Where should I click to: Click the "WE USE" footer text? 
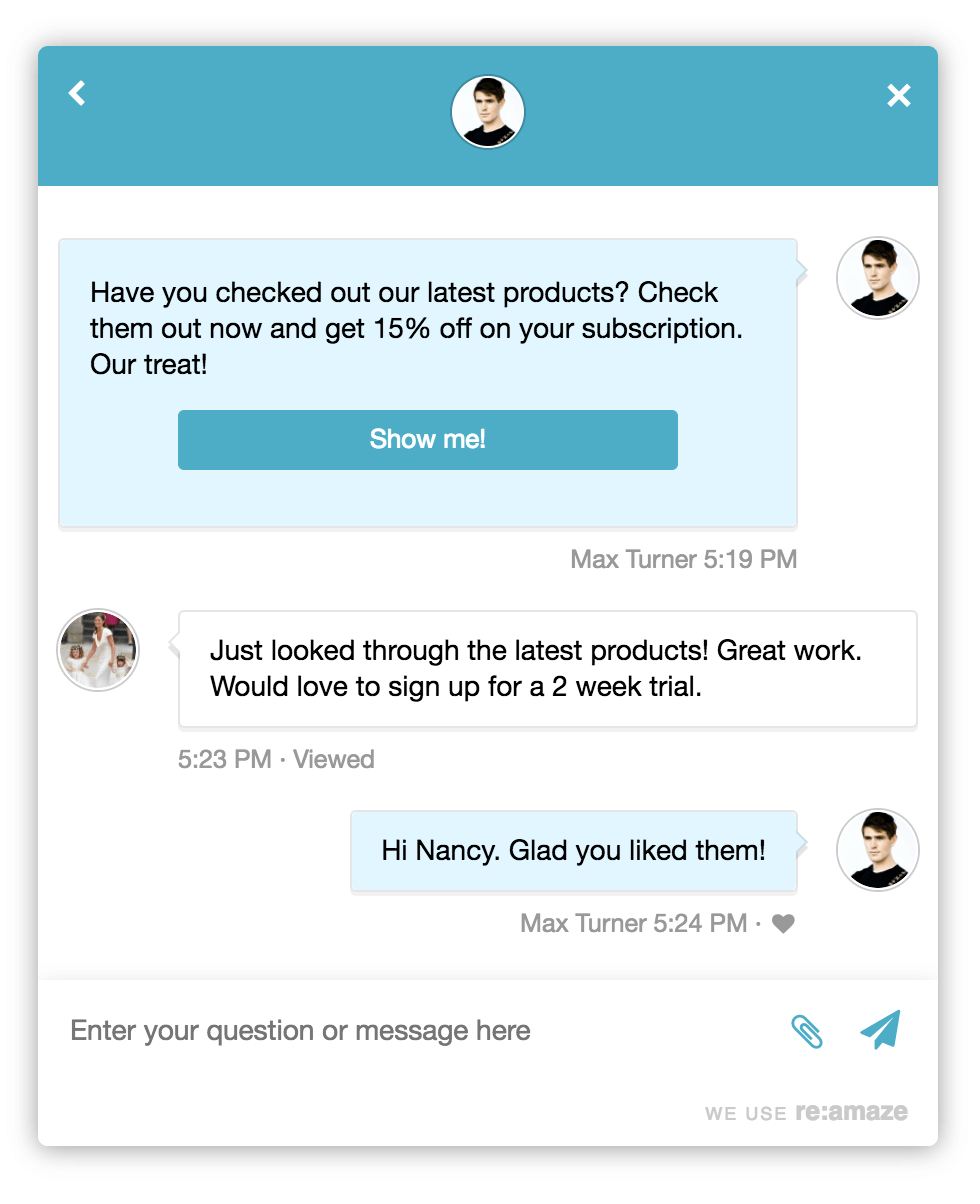click(x=745, y=1114)
